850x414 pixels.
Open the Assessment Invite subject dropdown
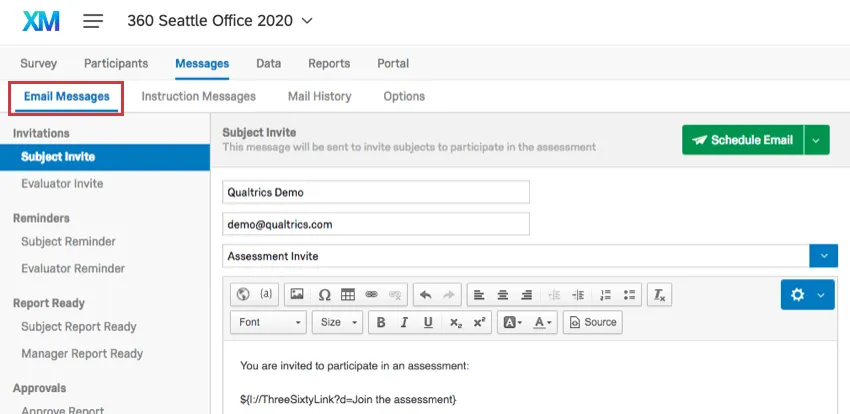[x=822, y=256]
